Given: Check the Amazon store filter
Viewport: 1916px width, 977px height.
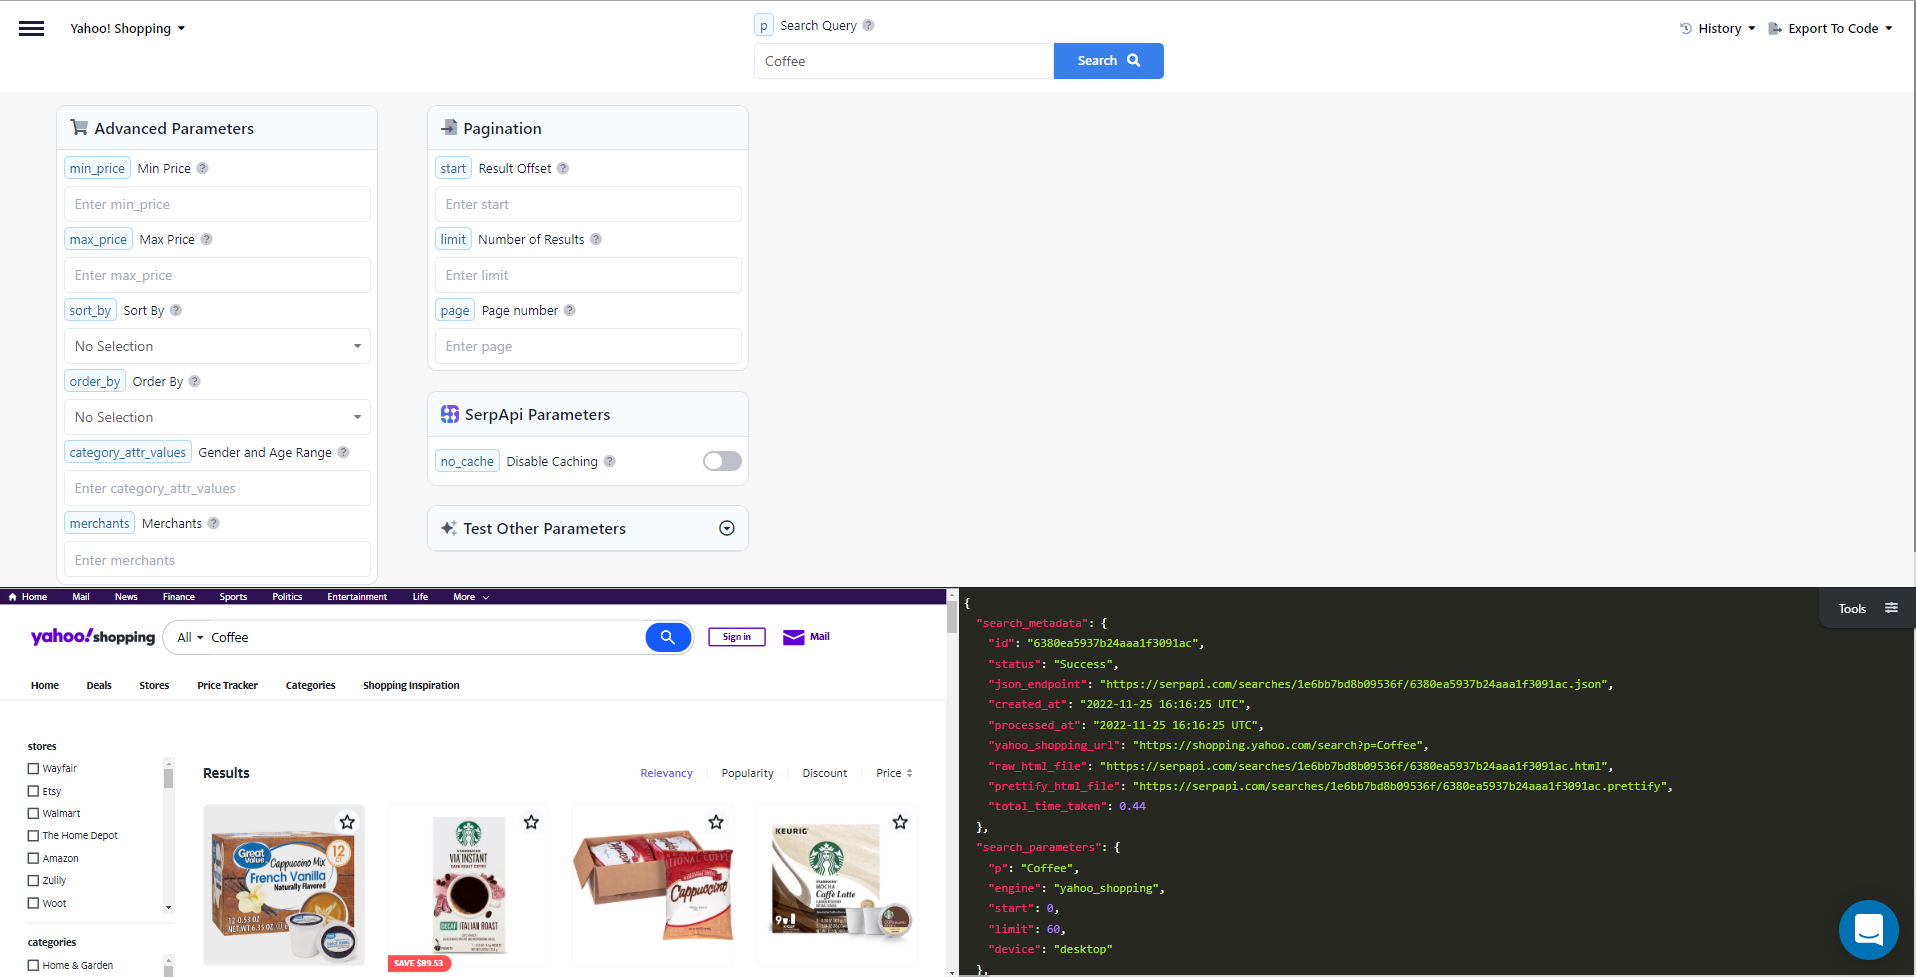Looking at the screenshot, I should pyautogui.click(x=33, y=858).
